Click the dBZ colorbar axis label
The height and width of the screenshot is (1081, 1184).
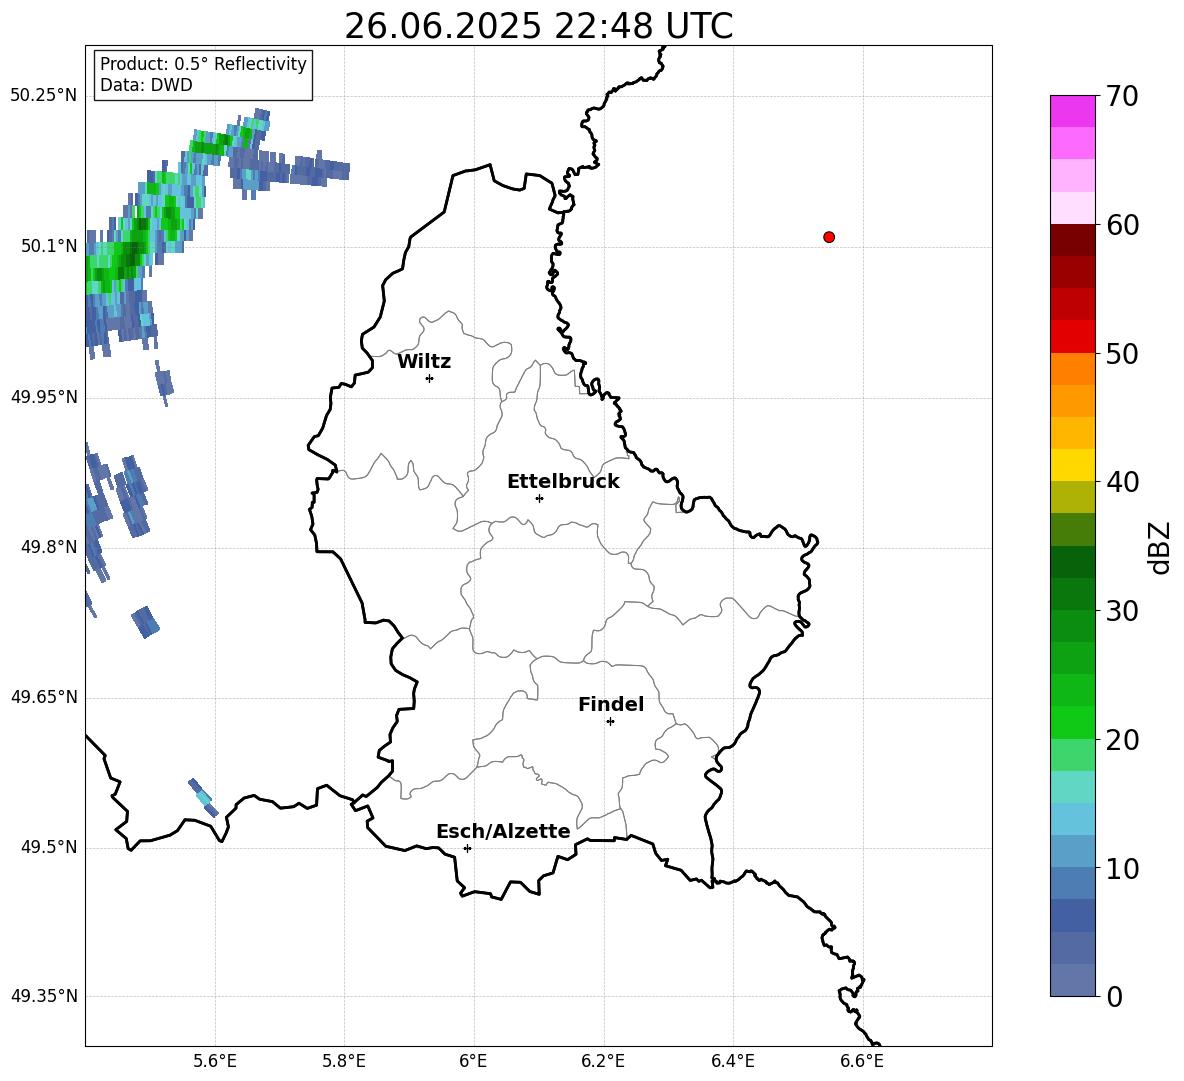pyautogui.click(x=1161, y=547)
